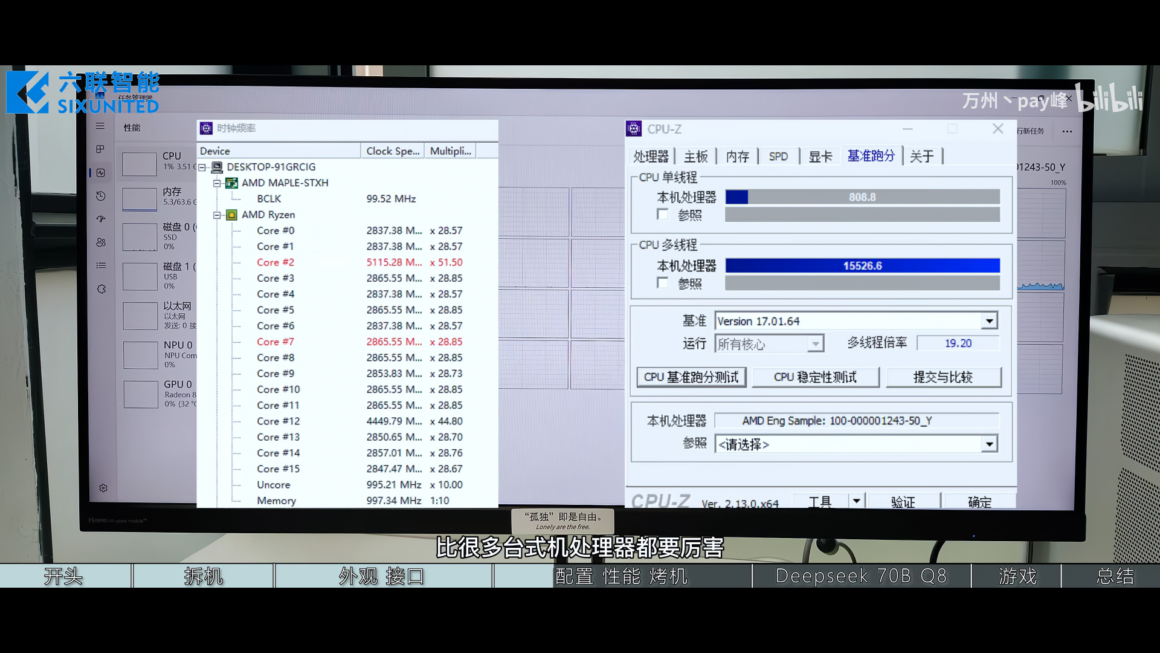Tick the 参照 checkbox under CPU 单线程
The height and width of the screenshot is (653, 1160).
662,214
